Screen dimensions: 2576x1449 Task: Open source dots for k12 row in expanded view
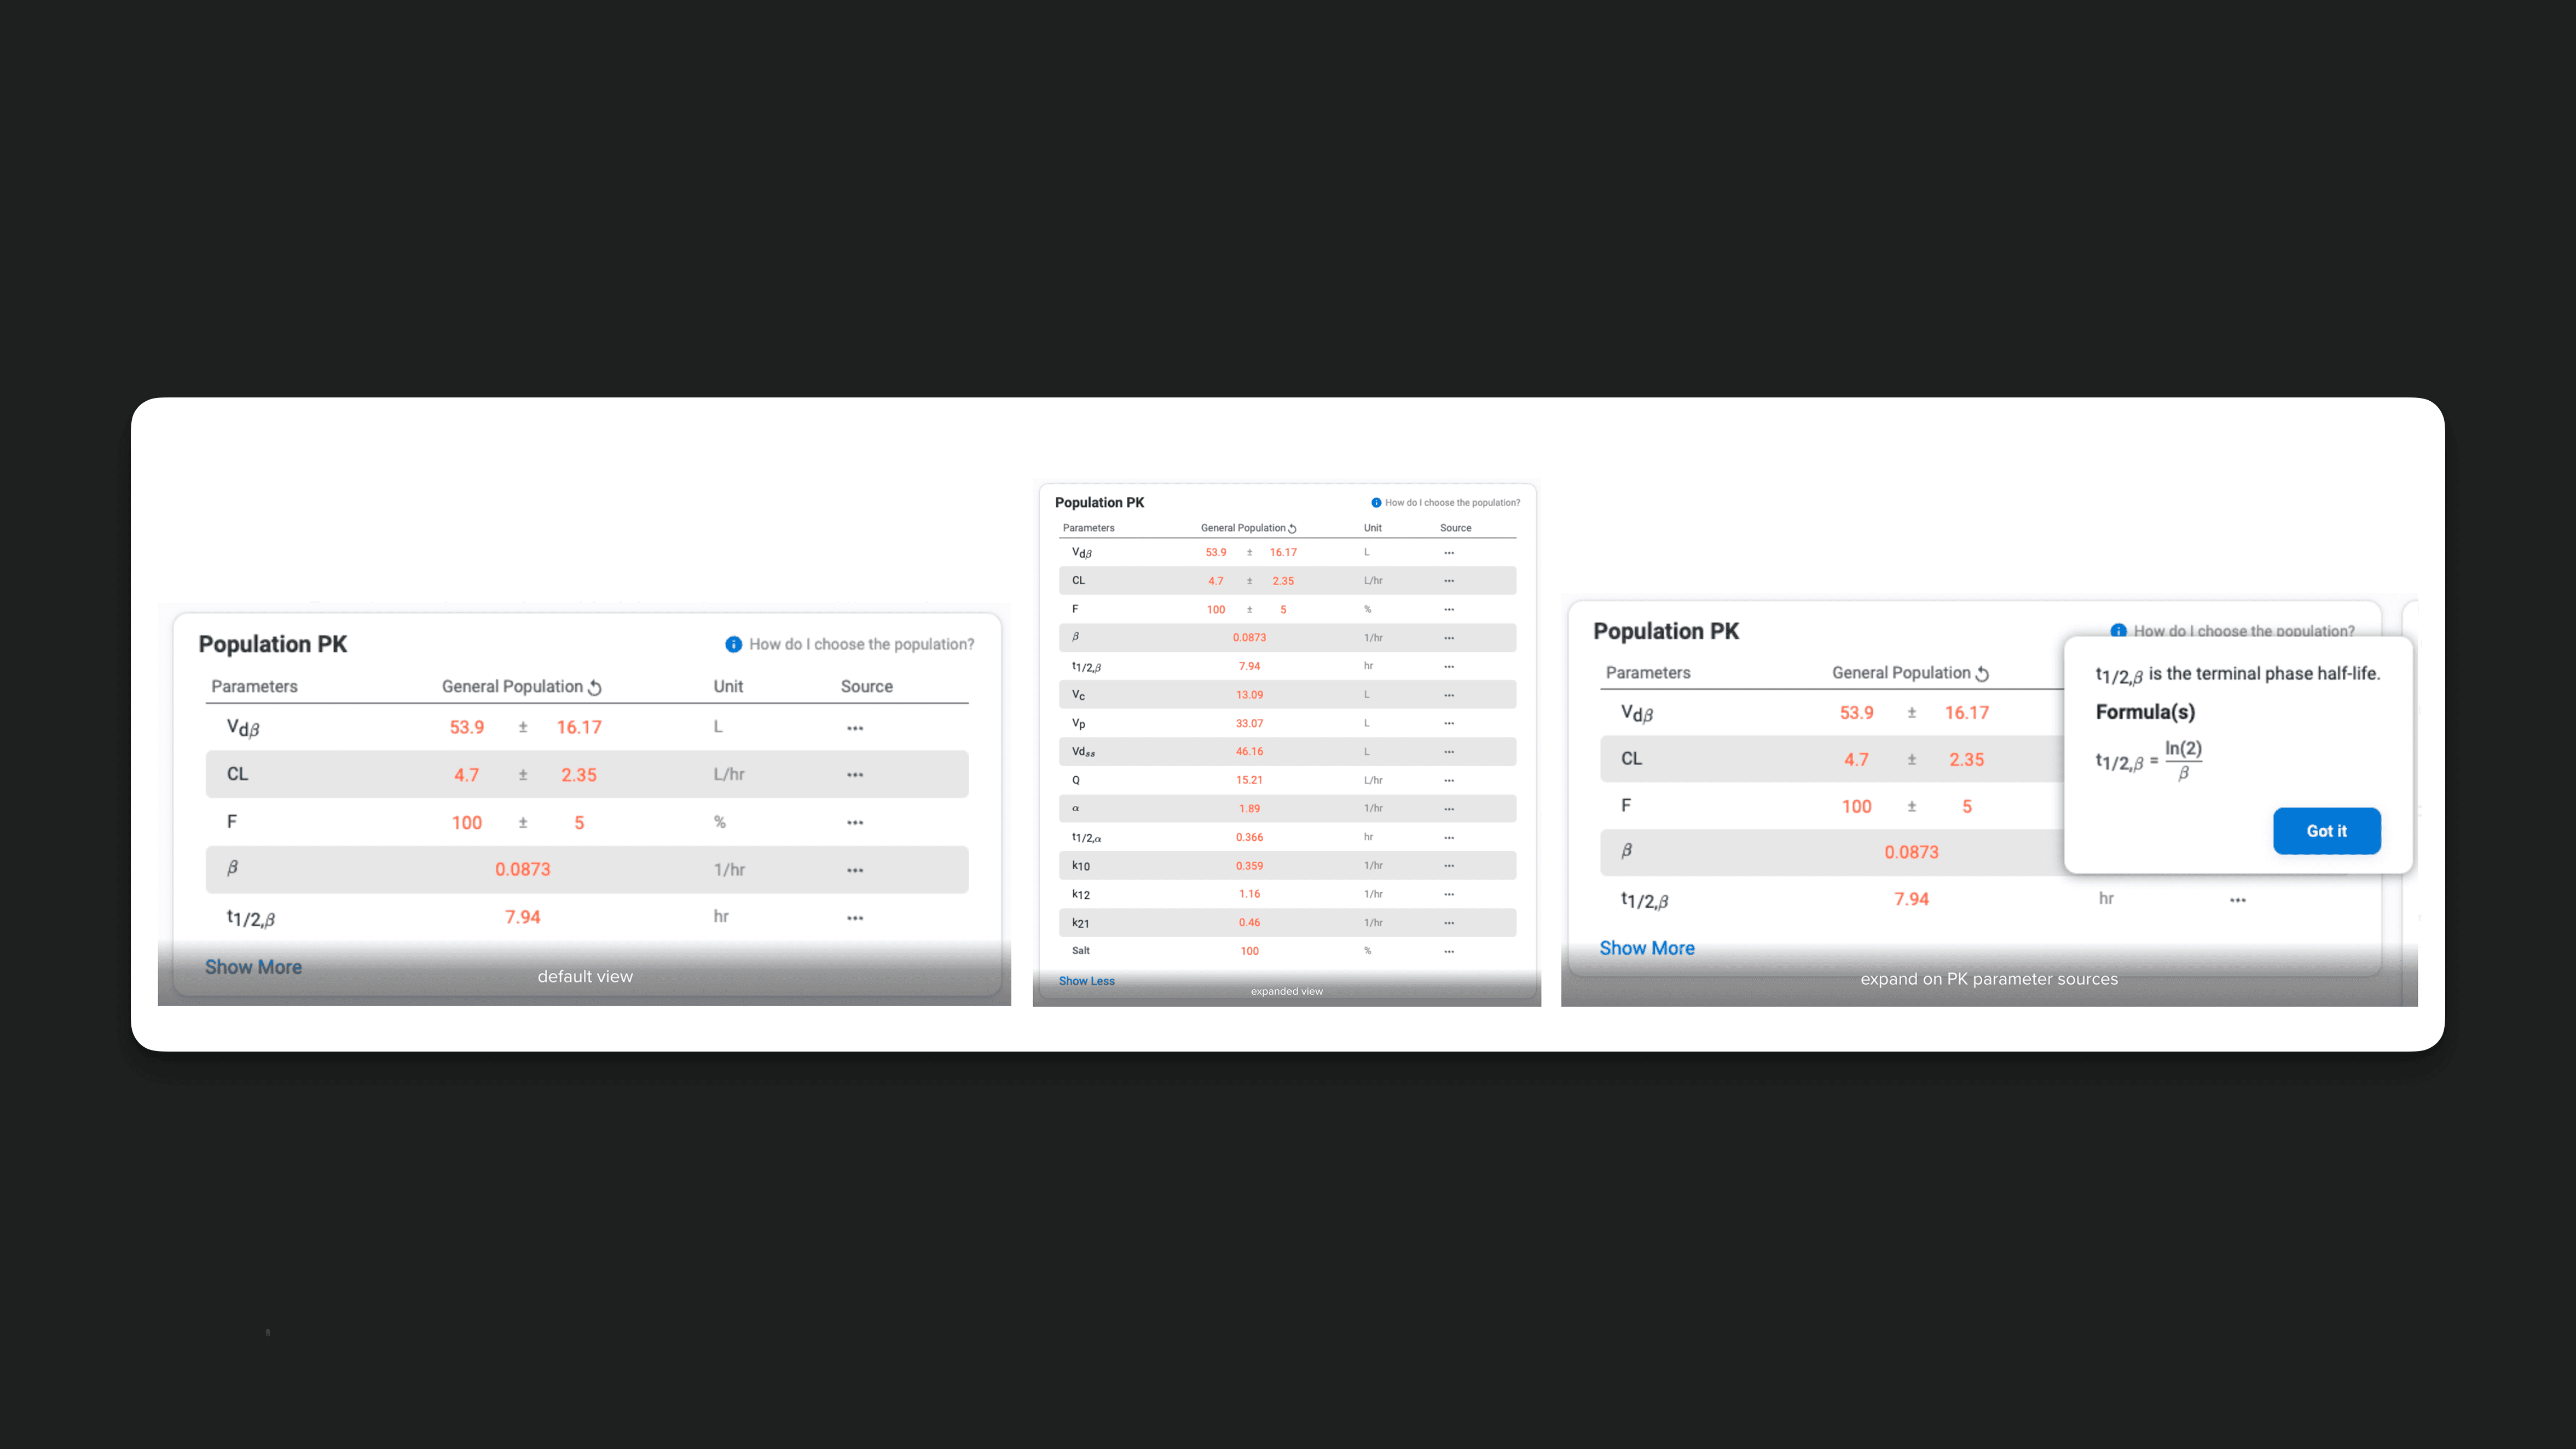[x=1449, y=894]
